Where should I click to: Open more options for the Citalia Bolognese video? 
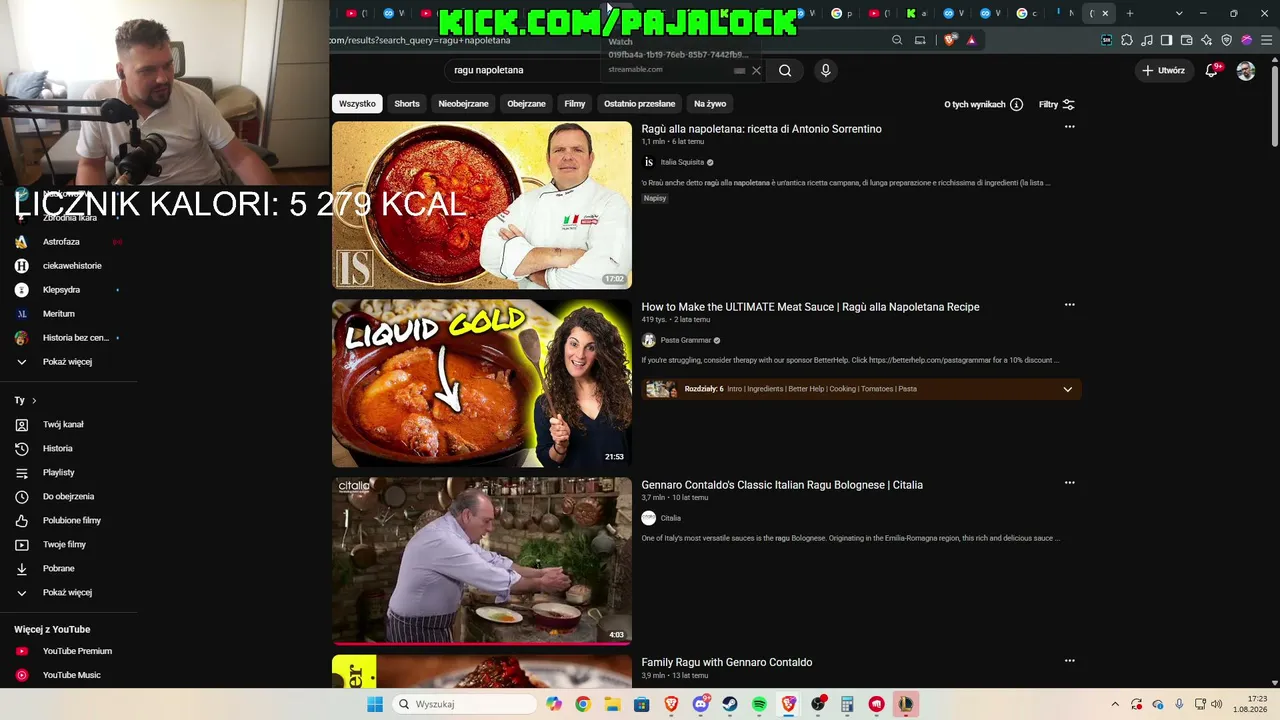pos(1069,483)
